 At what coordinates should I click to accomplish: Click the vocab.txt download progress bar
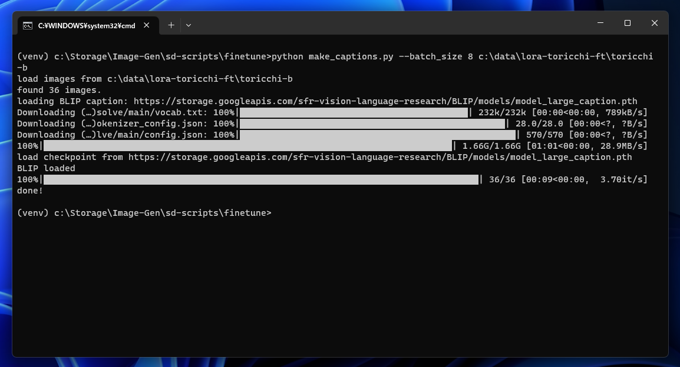pos(354,112)
